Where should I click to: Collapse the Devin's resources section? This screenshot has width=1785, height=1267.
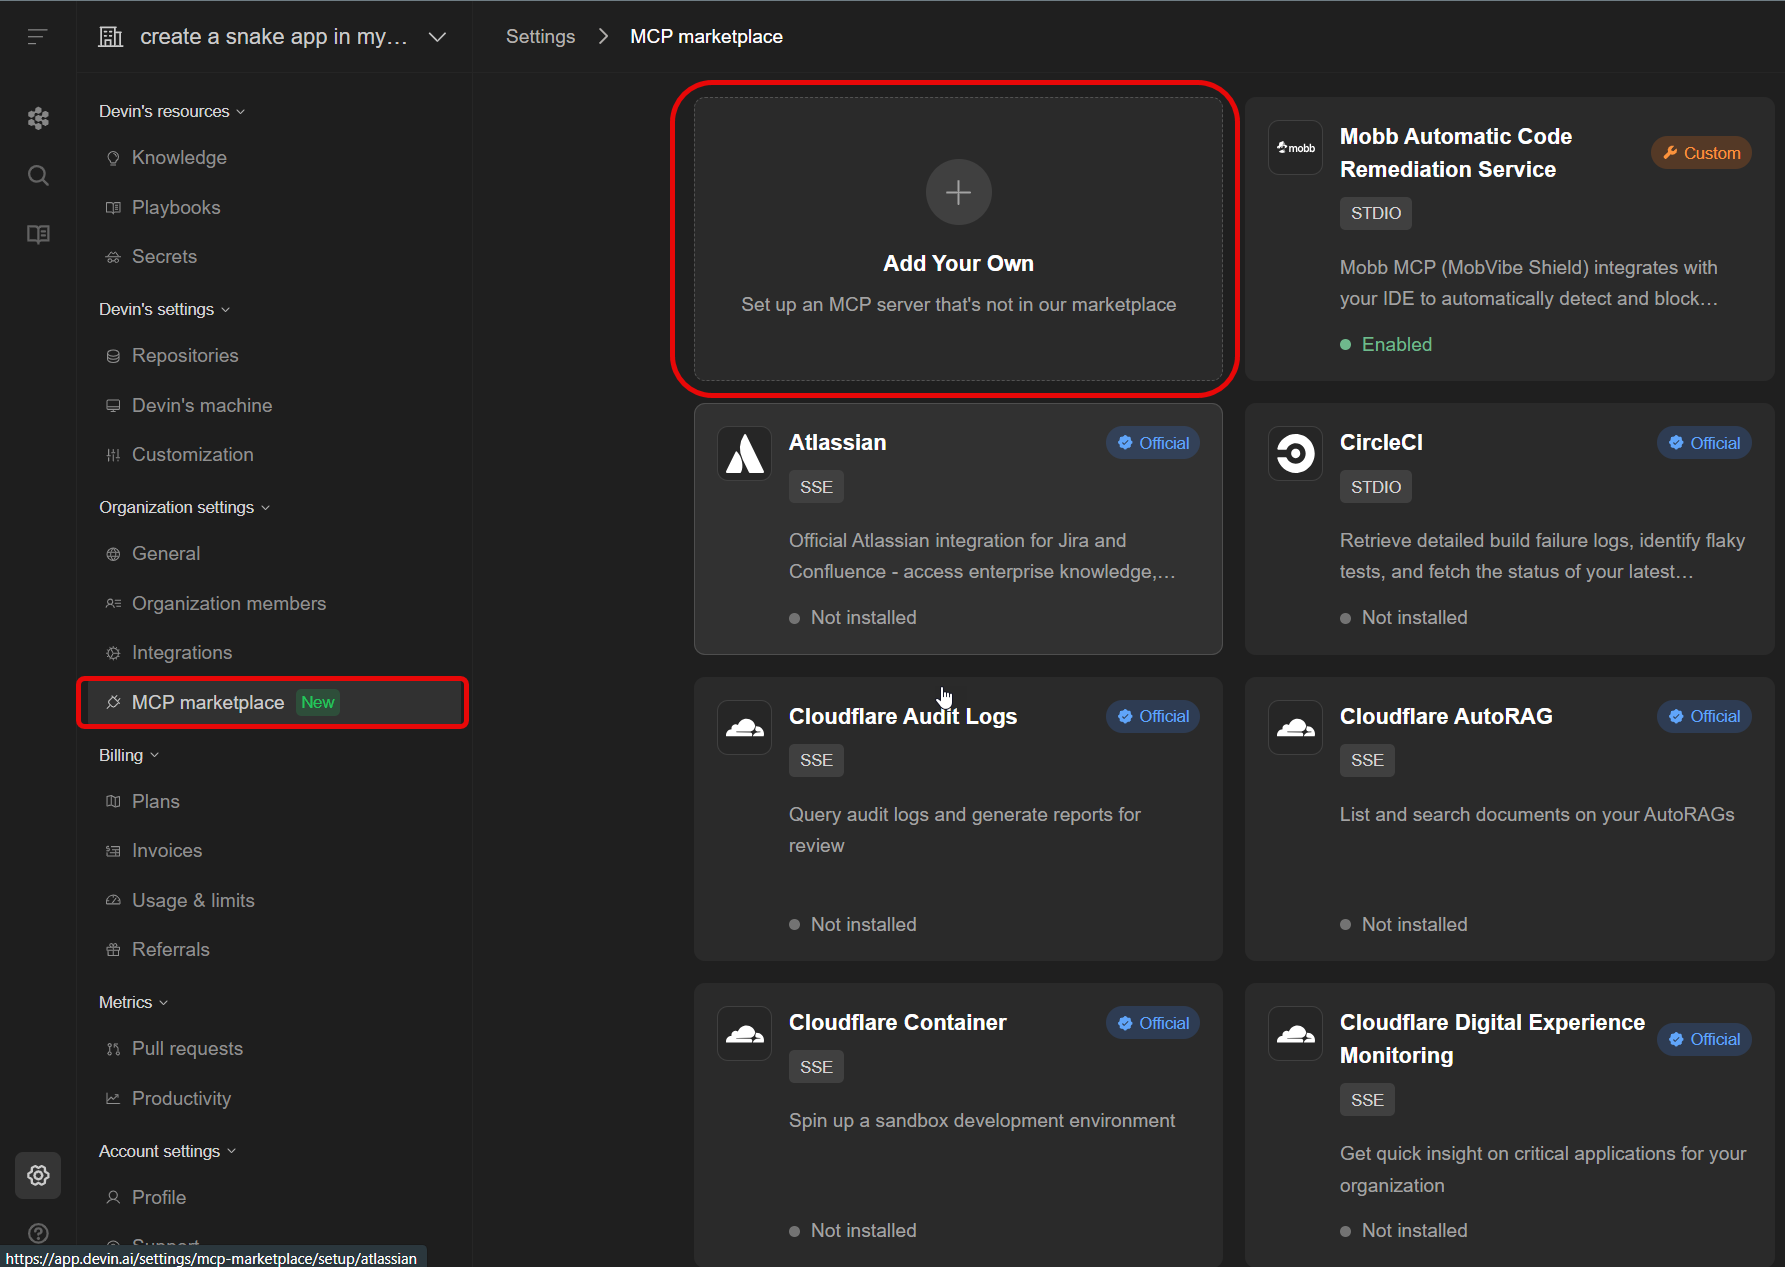tap(172, 111)
